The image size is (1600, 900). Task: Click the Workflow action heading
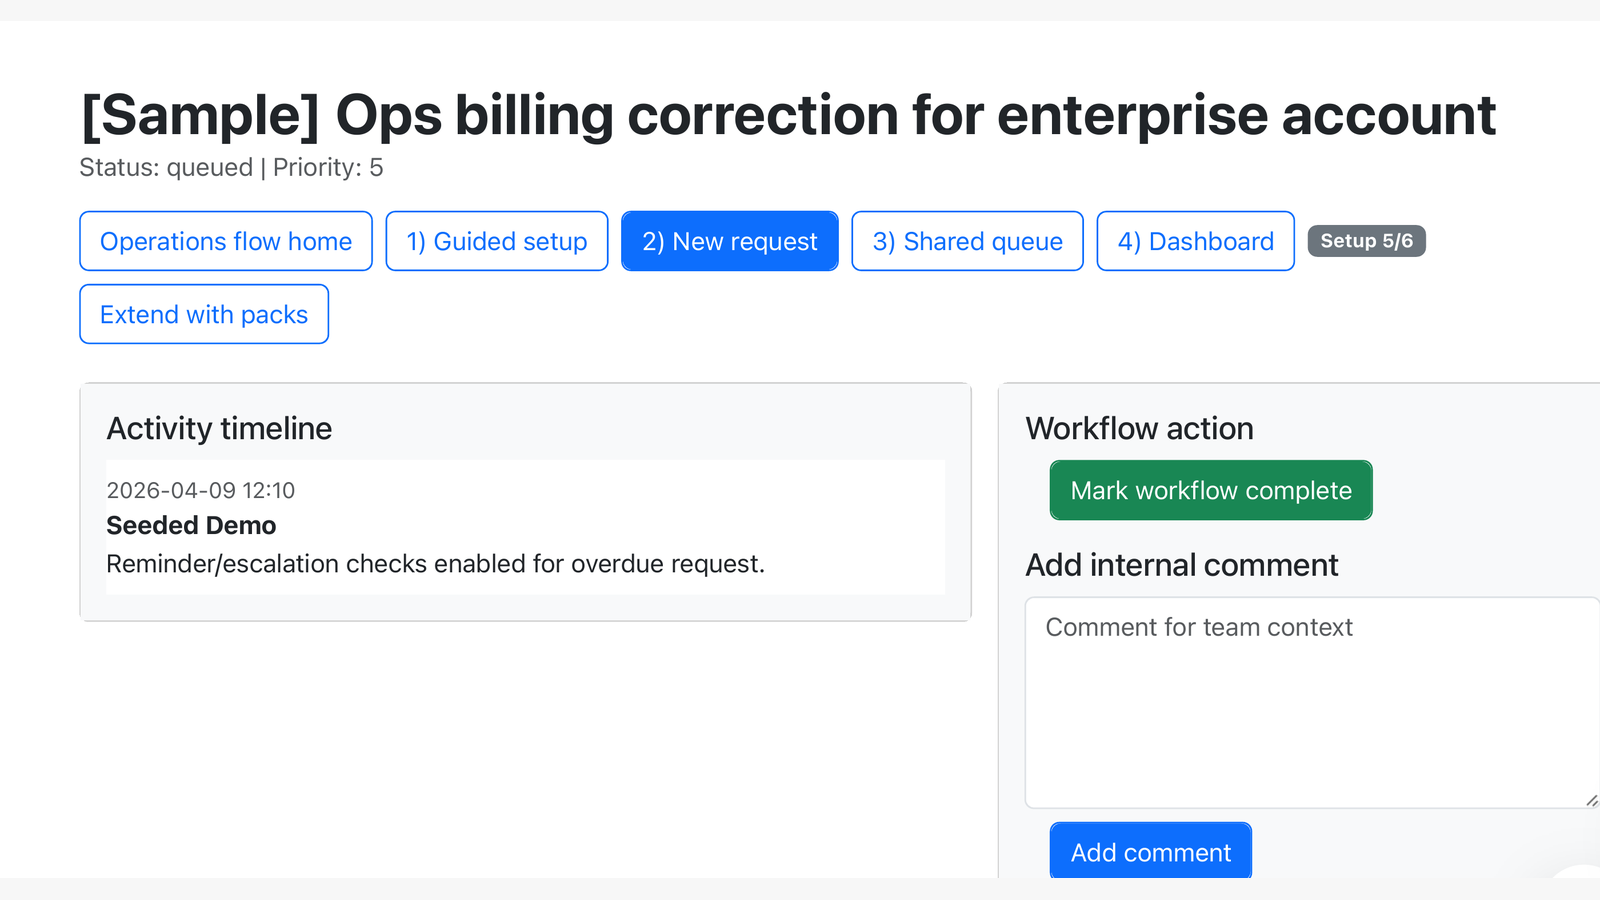tap(1139, 428)
